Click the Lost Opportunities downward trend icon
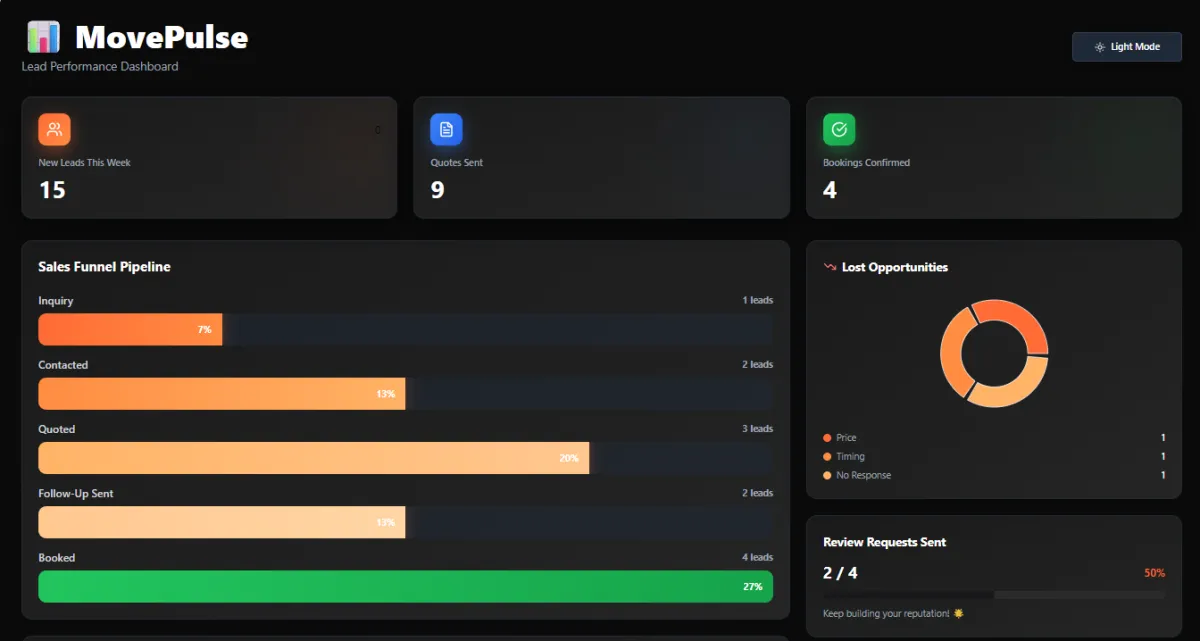Image resolution: width=1200 pixels, height=641 pixels. (829, 267)
